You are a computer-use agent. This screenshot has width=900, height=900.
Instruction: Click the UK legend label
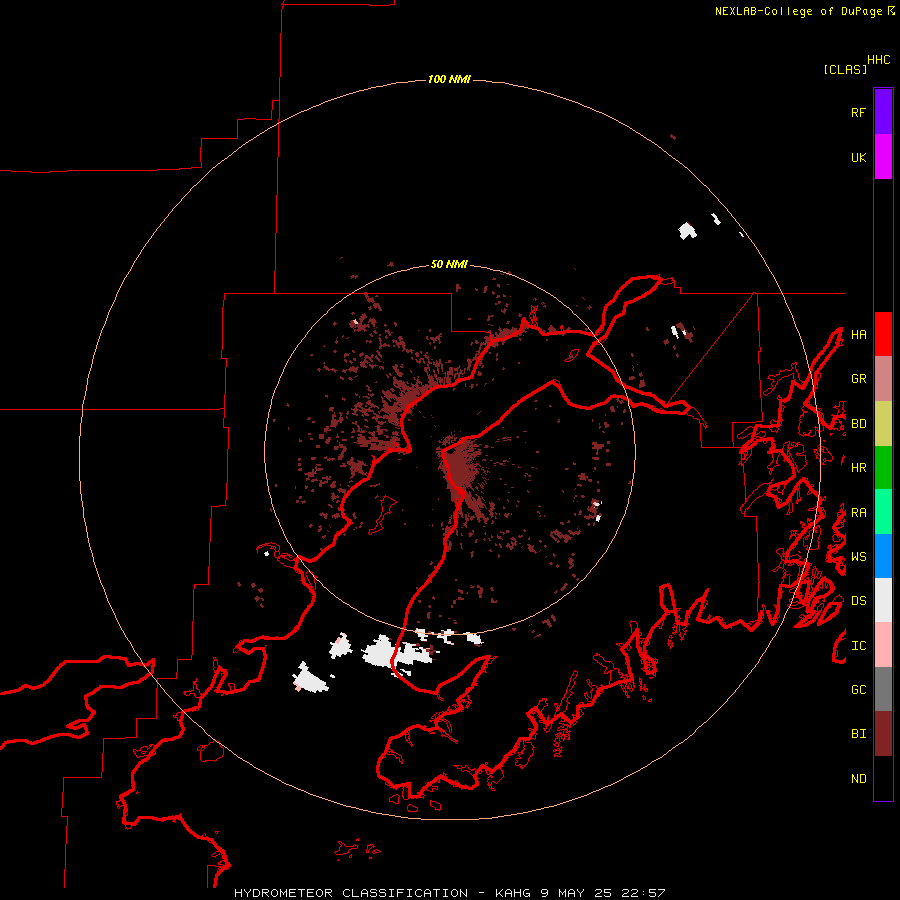pyautogui.click(x=858, y=157)
